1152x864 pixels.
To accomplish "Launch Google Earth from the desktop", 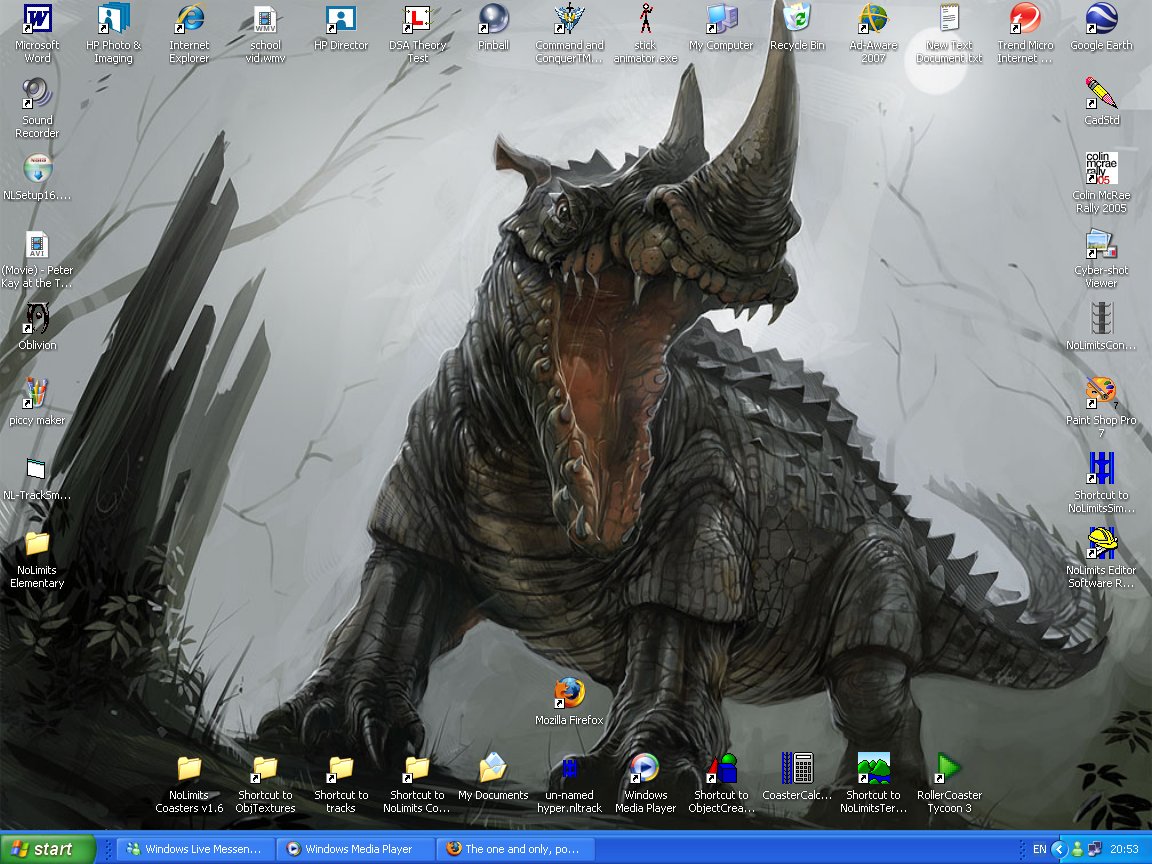I will [x=1101, y=20].
